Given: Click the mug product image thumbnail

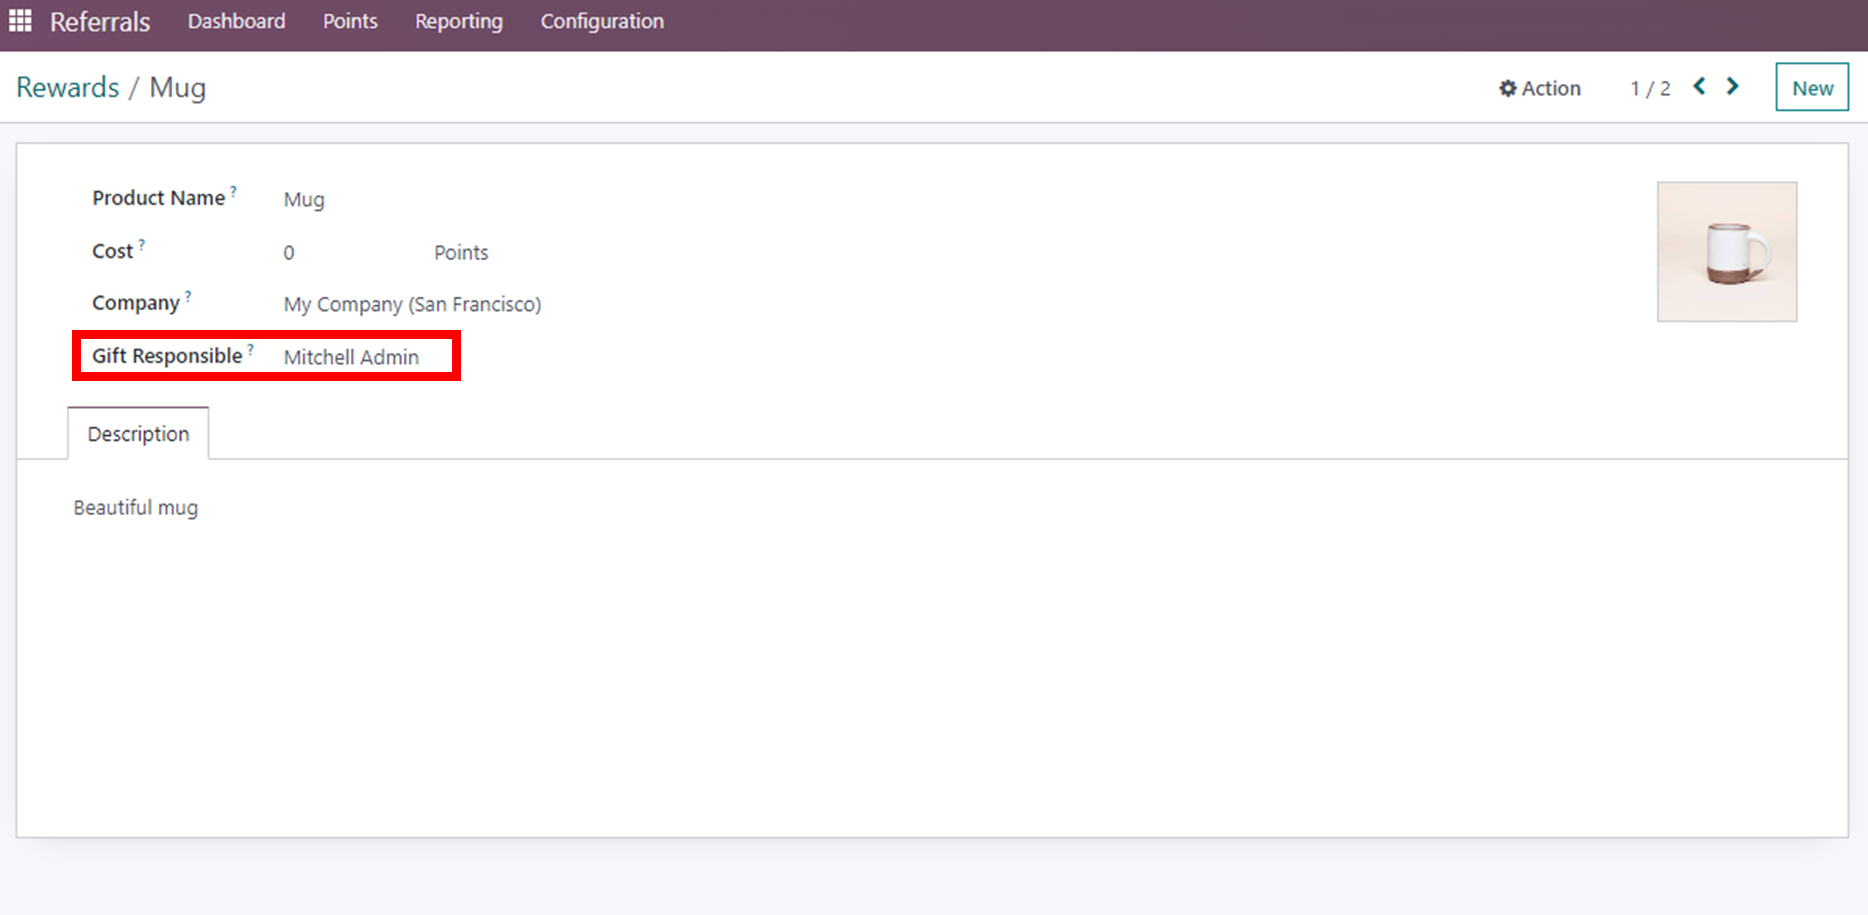Looking at the screenshot, I should point(1727,252).
